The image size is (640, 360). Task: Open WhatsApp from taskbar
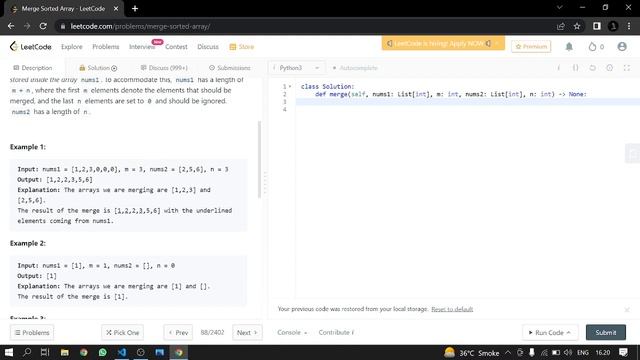102,352
